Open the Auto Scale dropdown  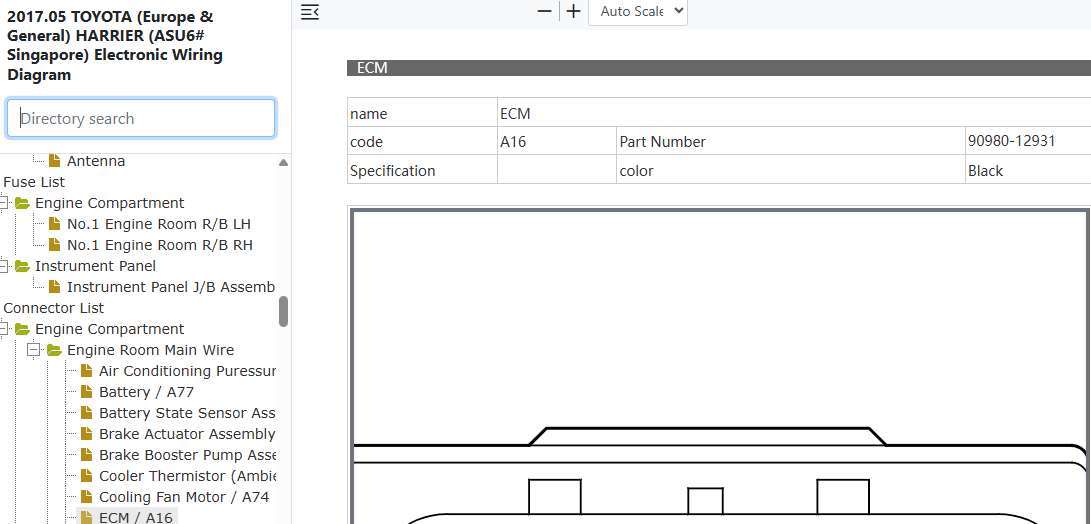pyautogui.click(x=638, y=12)
